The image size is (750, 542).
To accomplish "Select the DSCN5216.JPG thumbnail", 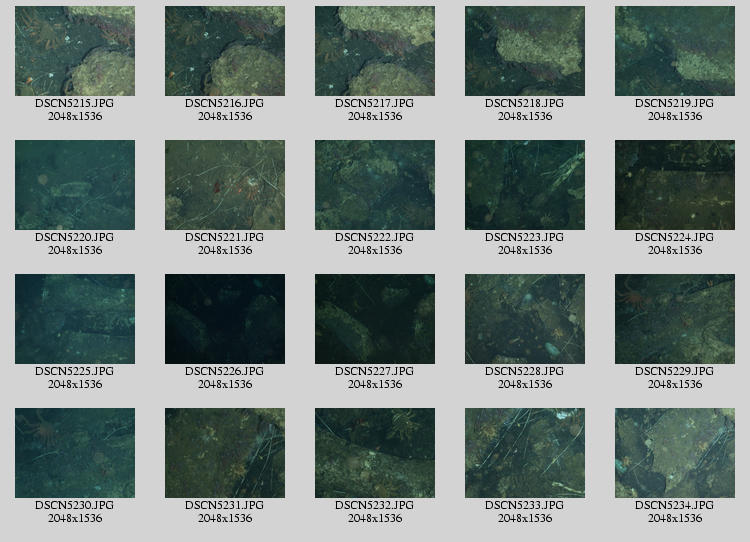I will point(225,51).
